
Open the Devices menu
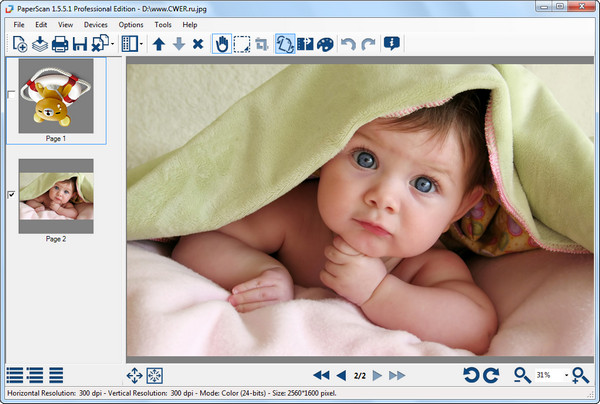(96, 24)
